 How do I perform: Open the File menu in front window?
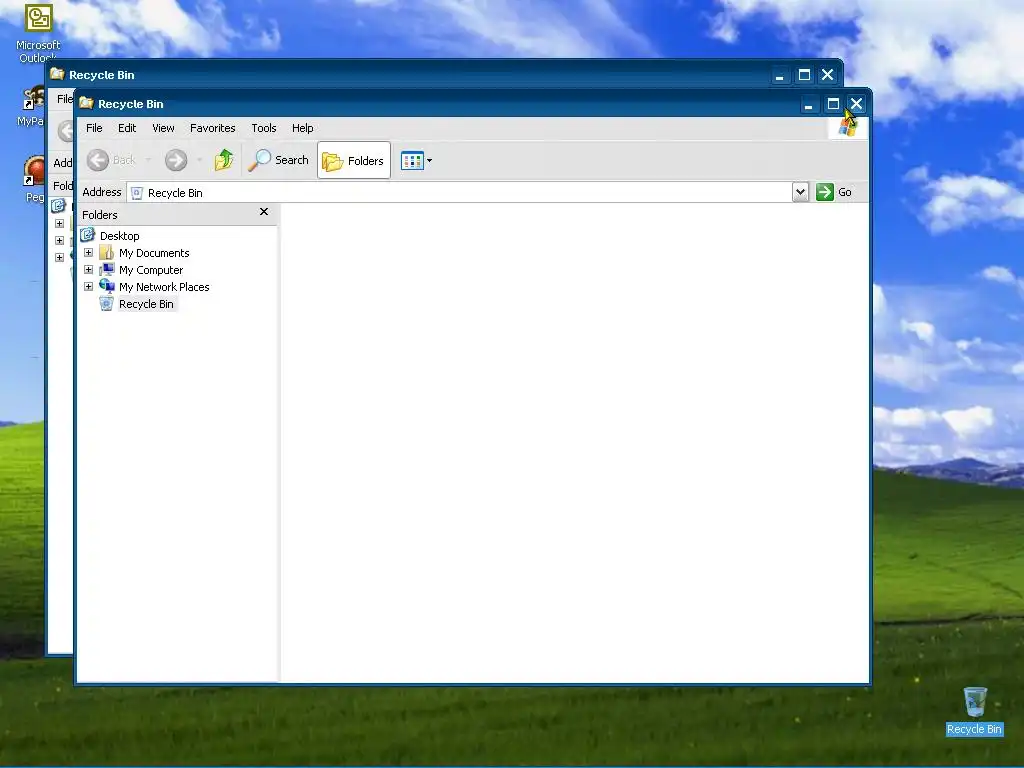coord(94,128)
